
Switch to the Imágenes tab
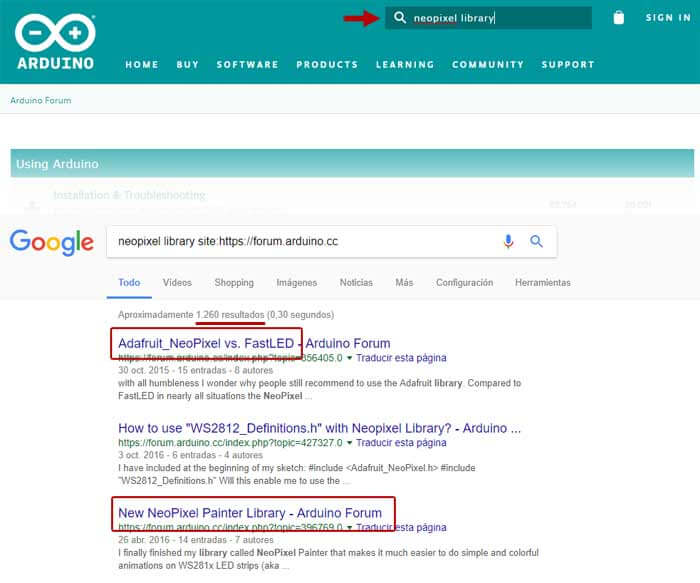click(296, 283)
